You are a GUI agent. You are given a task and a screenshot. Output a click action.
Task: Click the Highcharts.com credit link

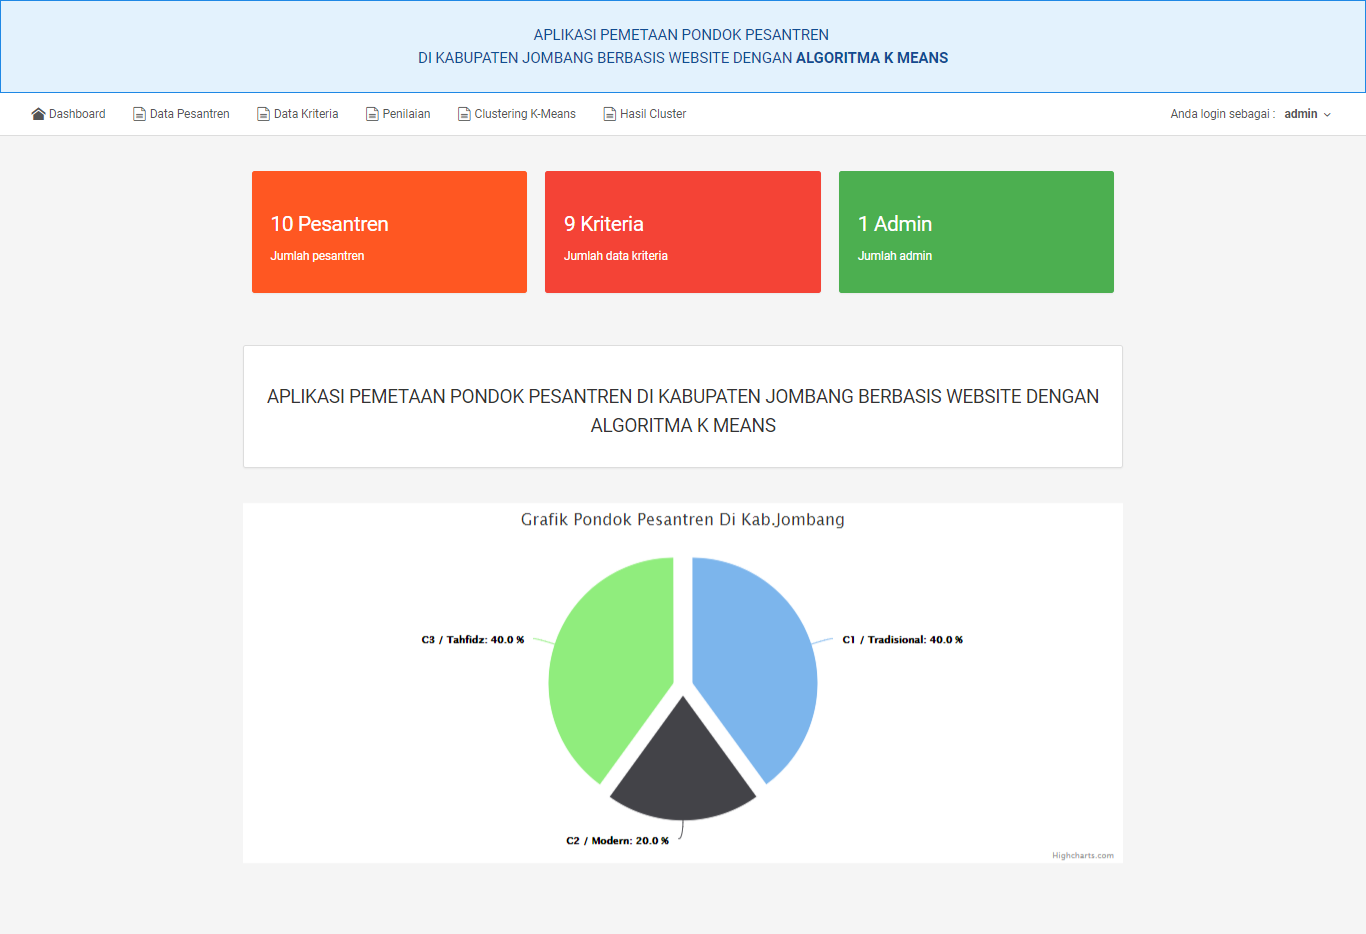(x=1082, y=856)
